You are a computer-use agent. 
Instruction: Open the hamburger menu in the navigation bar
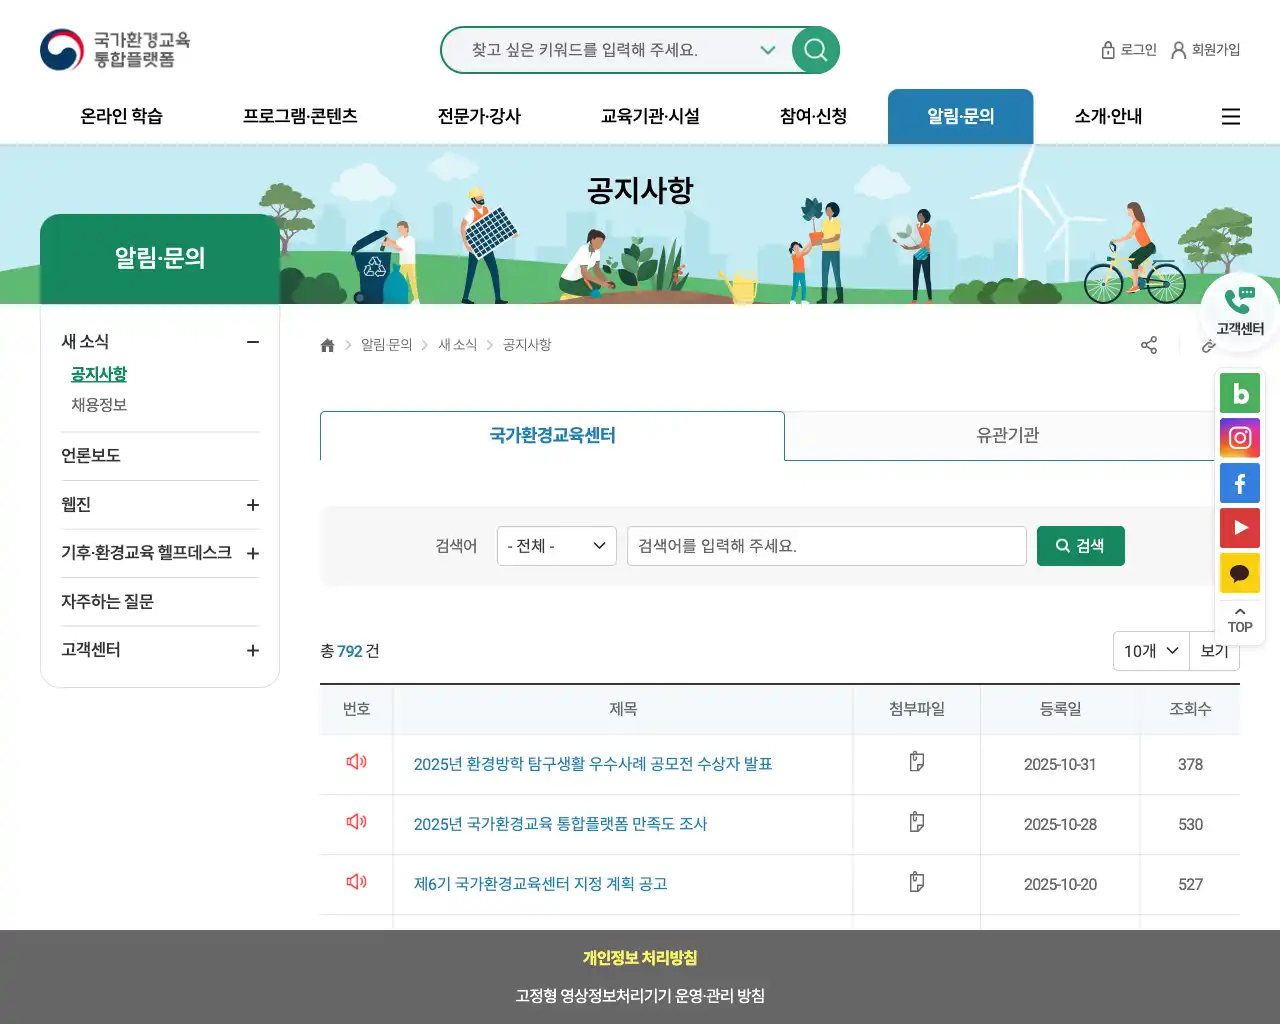1230,116
